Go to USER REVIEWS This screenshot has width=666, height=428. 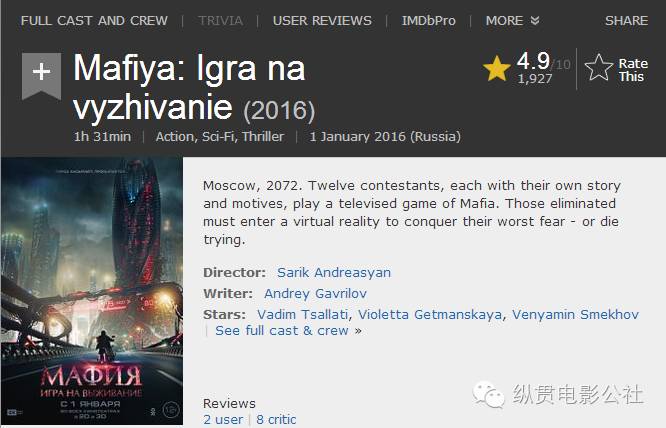click(x=322, y=20)
